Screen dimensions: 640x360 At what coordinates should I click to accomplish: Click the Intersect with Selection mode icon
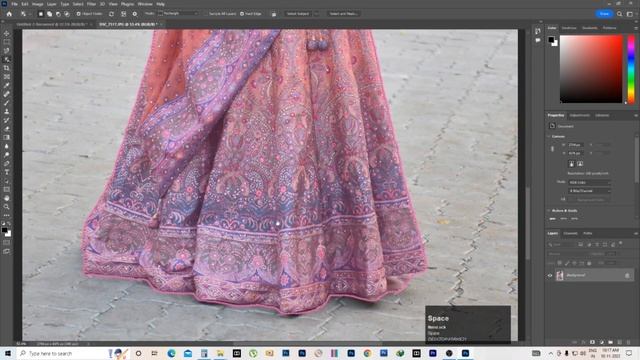[x=67, y=14]
